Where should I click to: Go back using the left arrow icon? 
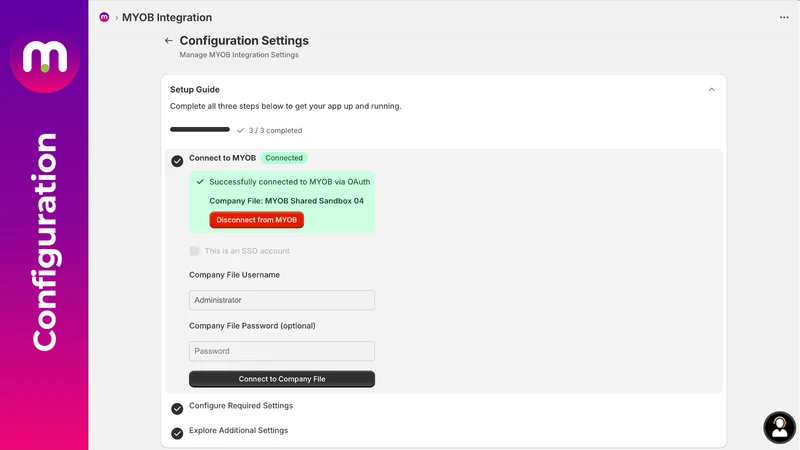coord(168,41)
